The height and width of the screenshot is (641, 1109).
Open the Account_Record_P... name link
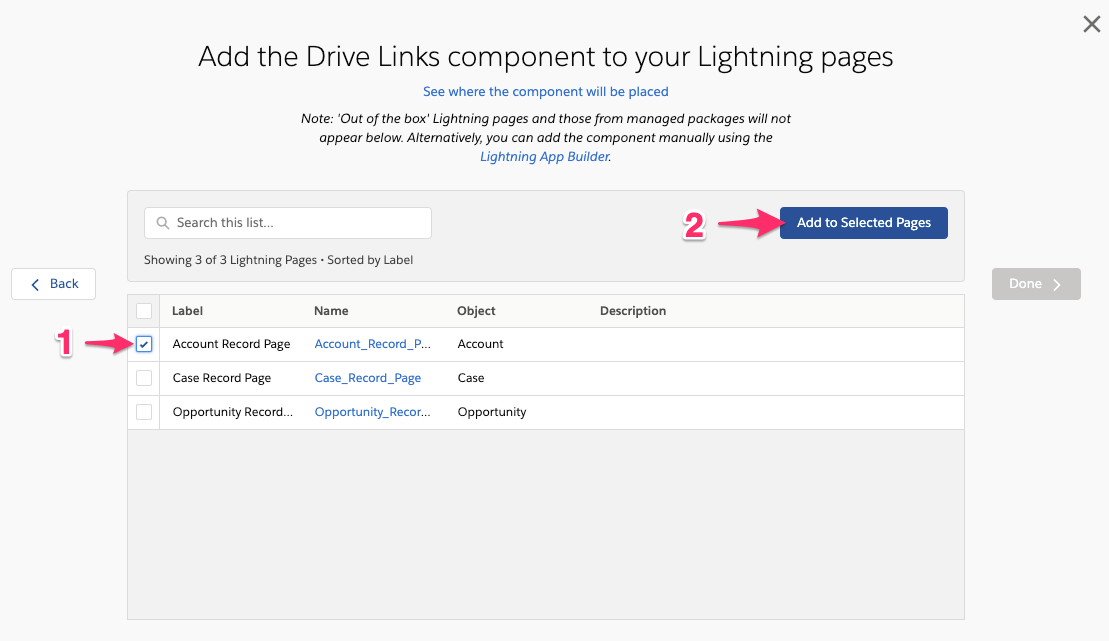coord(372,344)
